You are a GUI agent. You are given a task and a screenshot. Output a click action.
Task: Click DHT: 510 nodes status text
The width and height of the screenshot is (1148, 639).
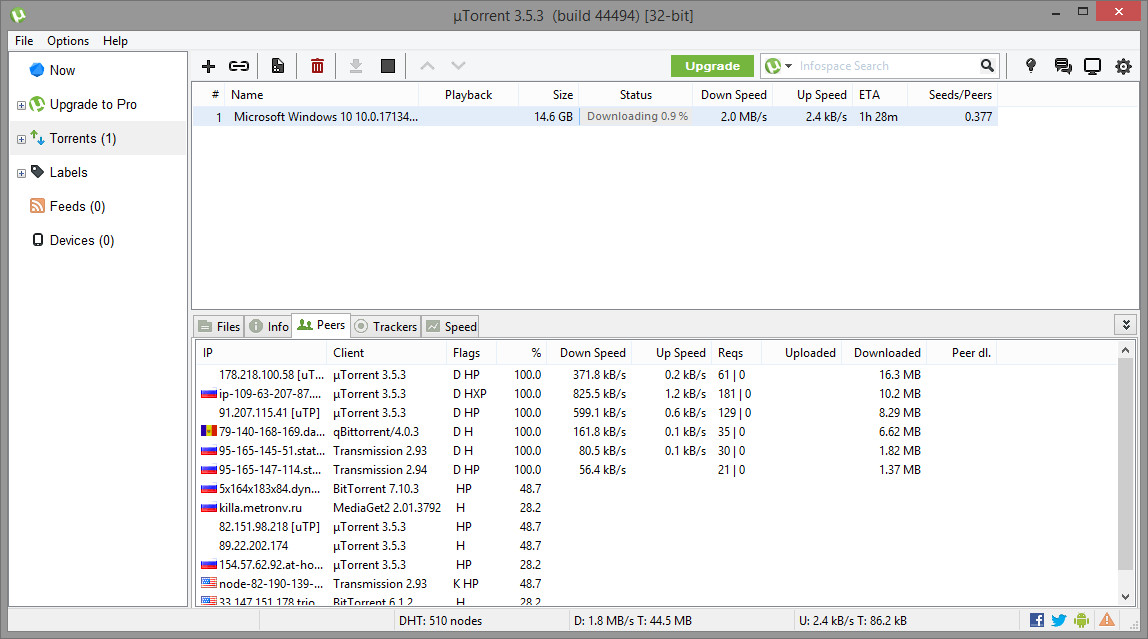tap(440, 621)
